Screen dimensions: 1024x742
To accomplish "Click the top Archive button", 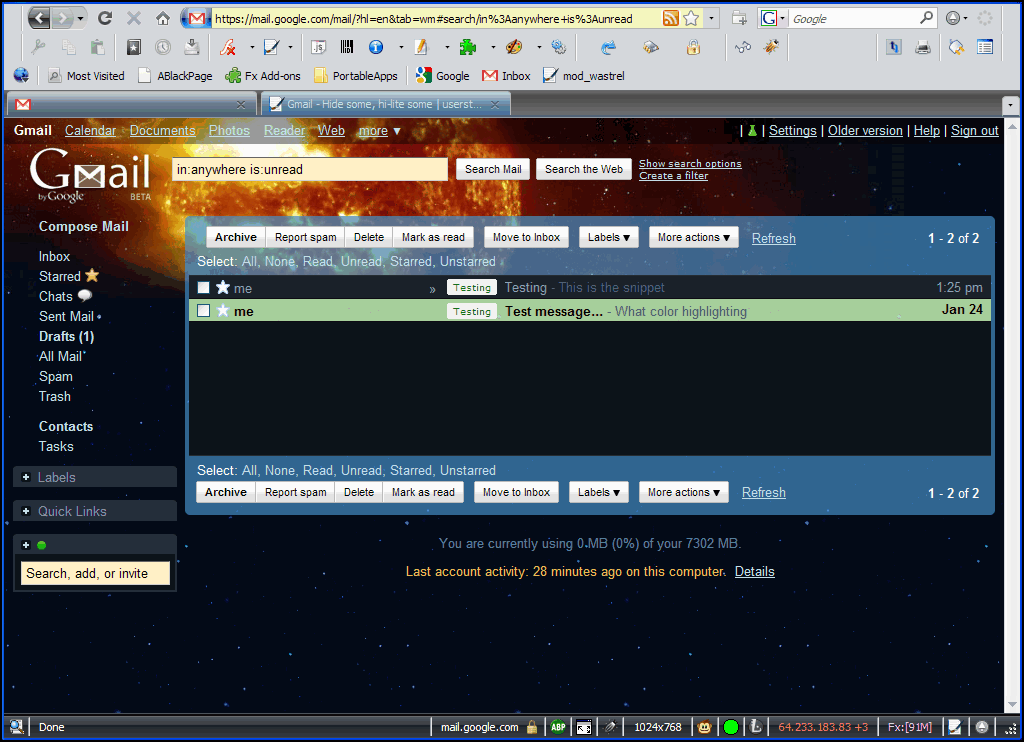I will [x=236, y=237].
